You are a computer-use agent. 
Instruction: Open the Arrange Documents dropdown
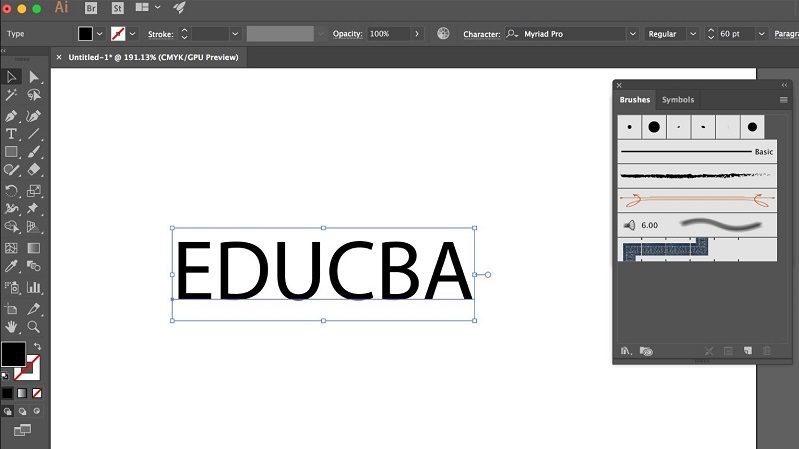(x=157, y=7)
